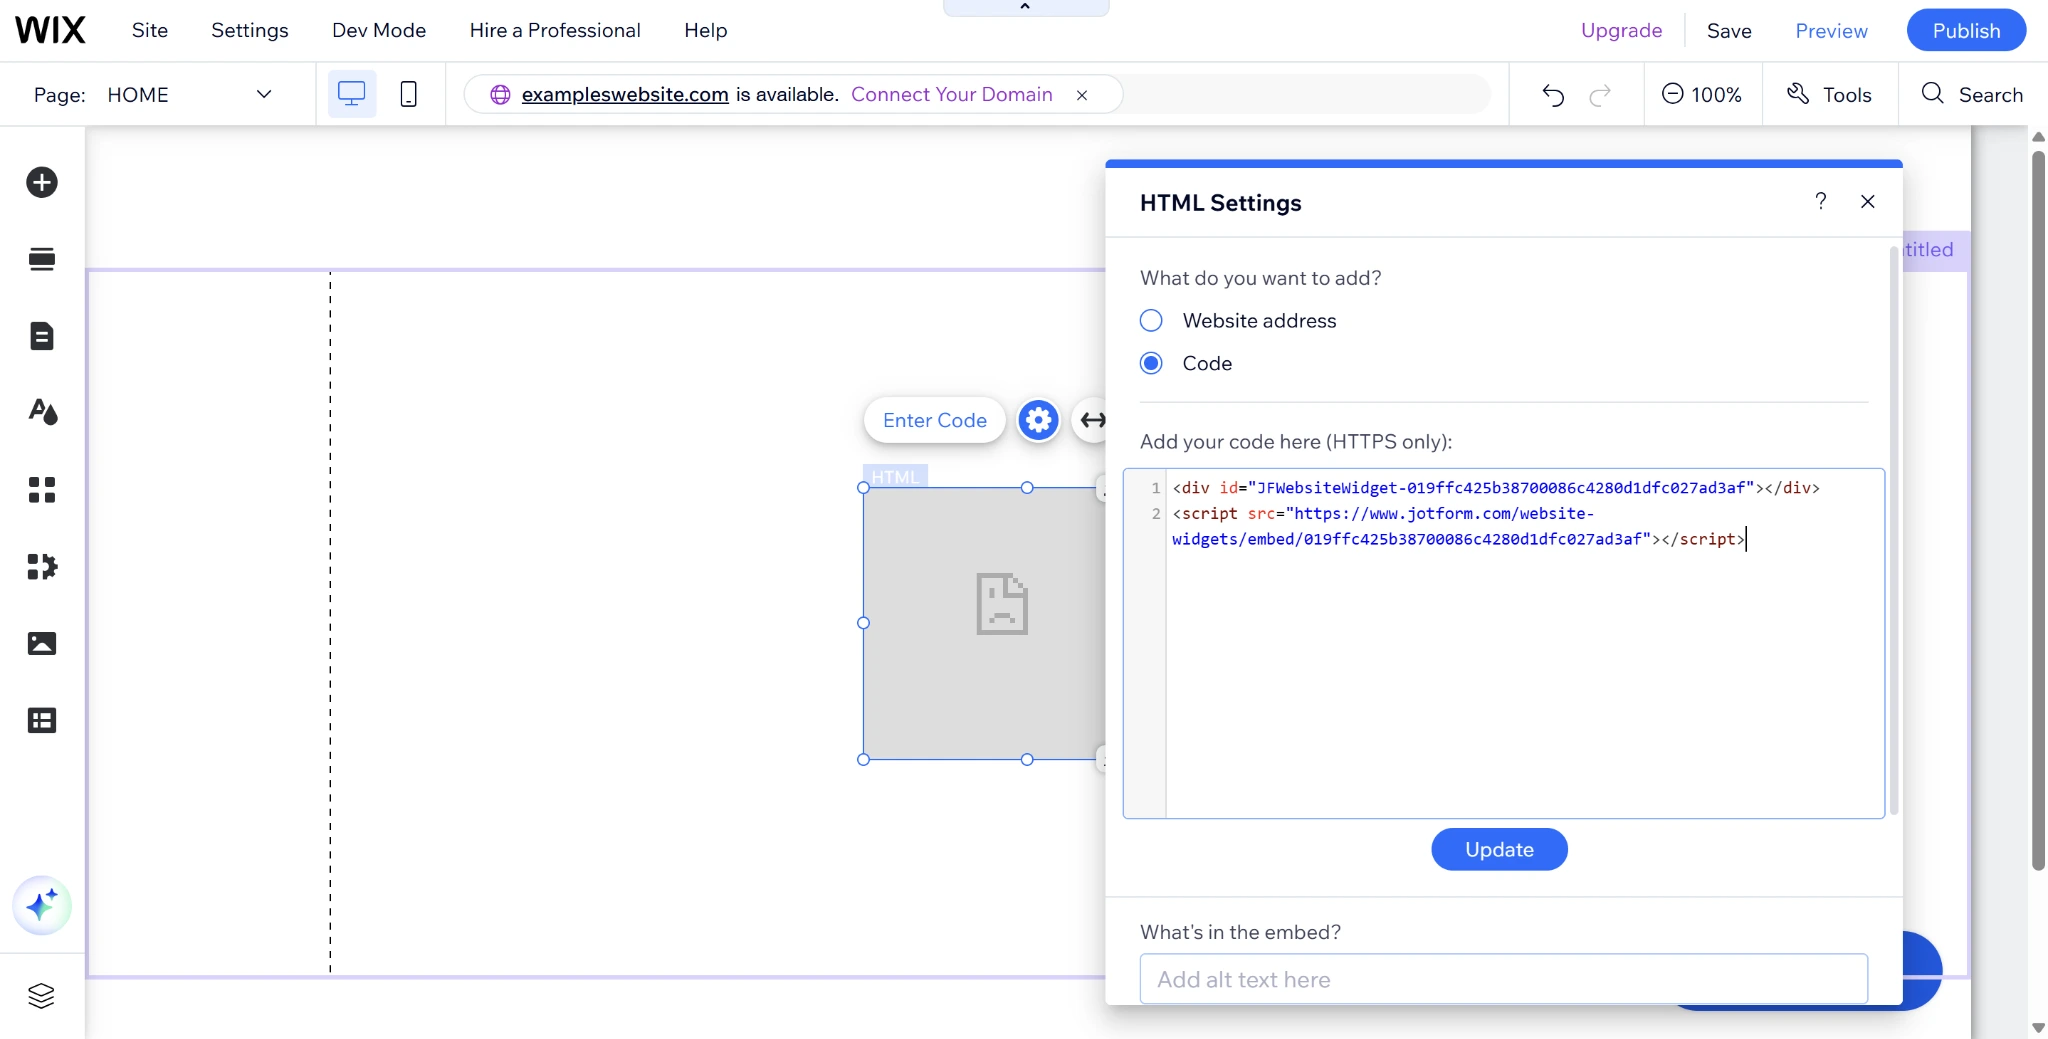Screen dimensions: 2048x1039
Task: Click the Redo arrow
Action: 1600,95
